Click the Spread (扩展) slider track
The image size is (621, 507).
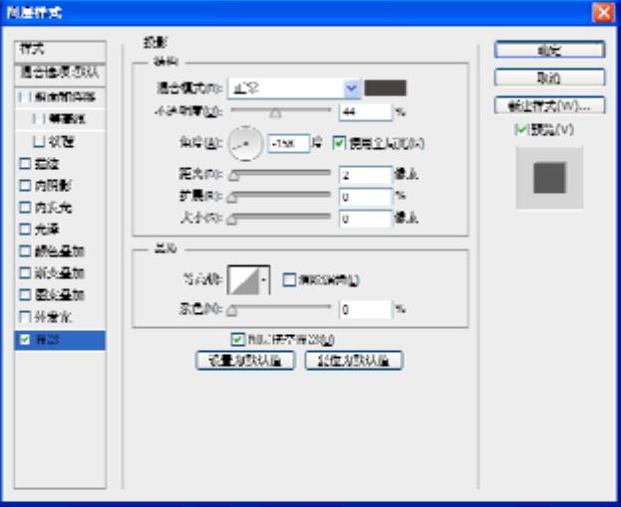(281, 195)
